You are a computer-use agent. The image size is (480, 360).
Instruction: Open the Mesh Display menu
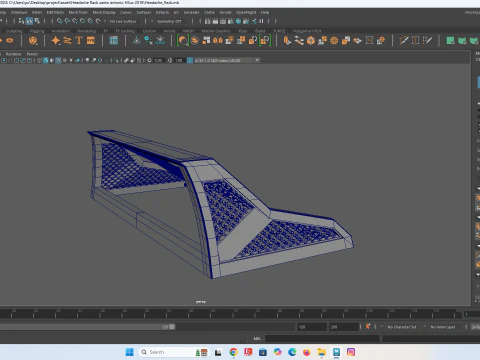click(104, 12)
